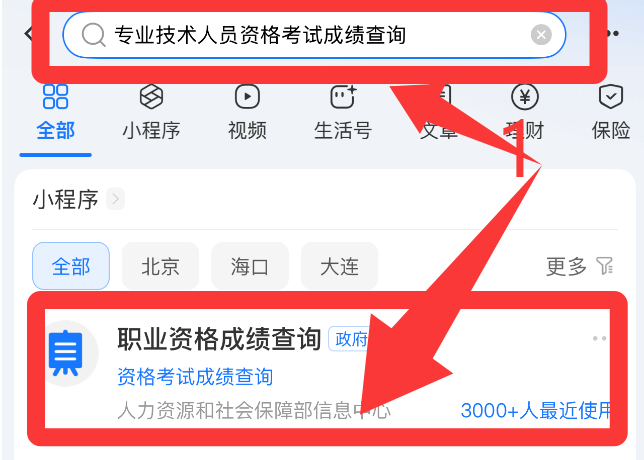The image size is (644, 460).
Task: Focus the search input field
Action: click(x=314, y=35)
